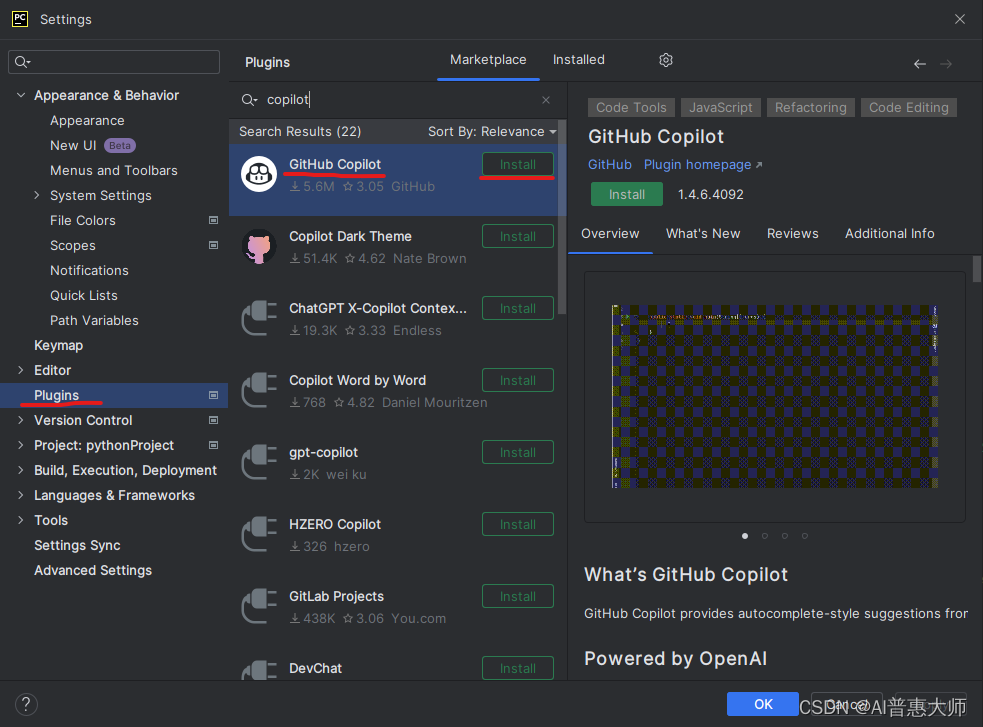Install GitHub Copilot from the results list
Viewport: 983px width, 727px height.
point(518,165)
